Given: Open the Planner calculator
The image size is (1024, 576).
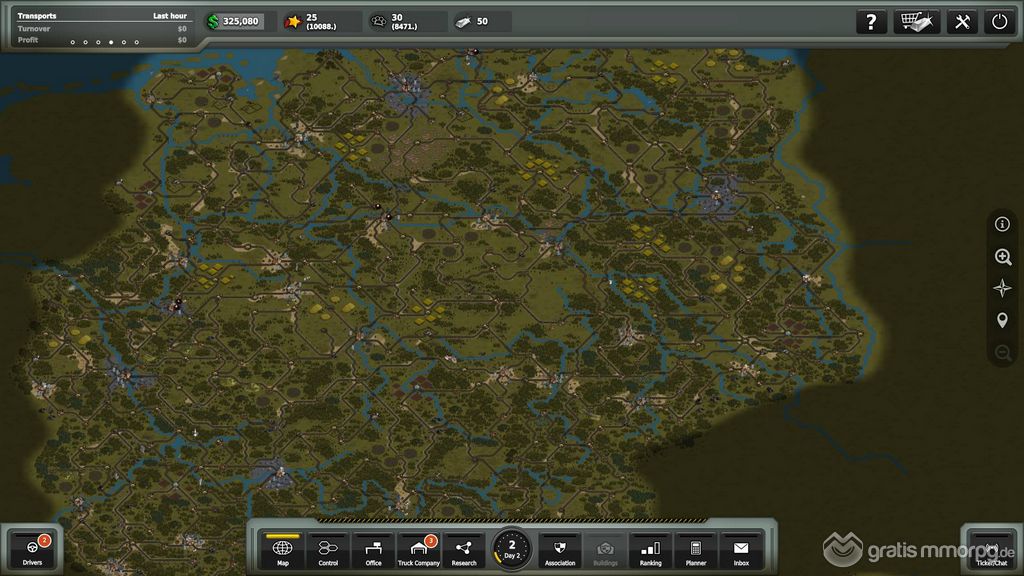Looking at the screenshot, I should pyautogui.click(x=695, y=550).
